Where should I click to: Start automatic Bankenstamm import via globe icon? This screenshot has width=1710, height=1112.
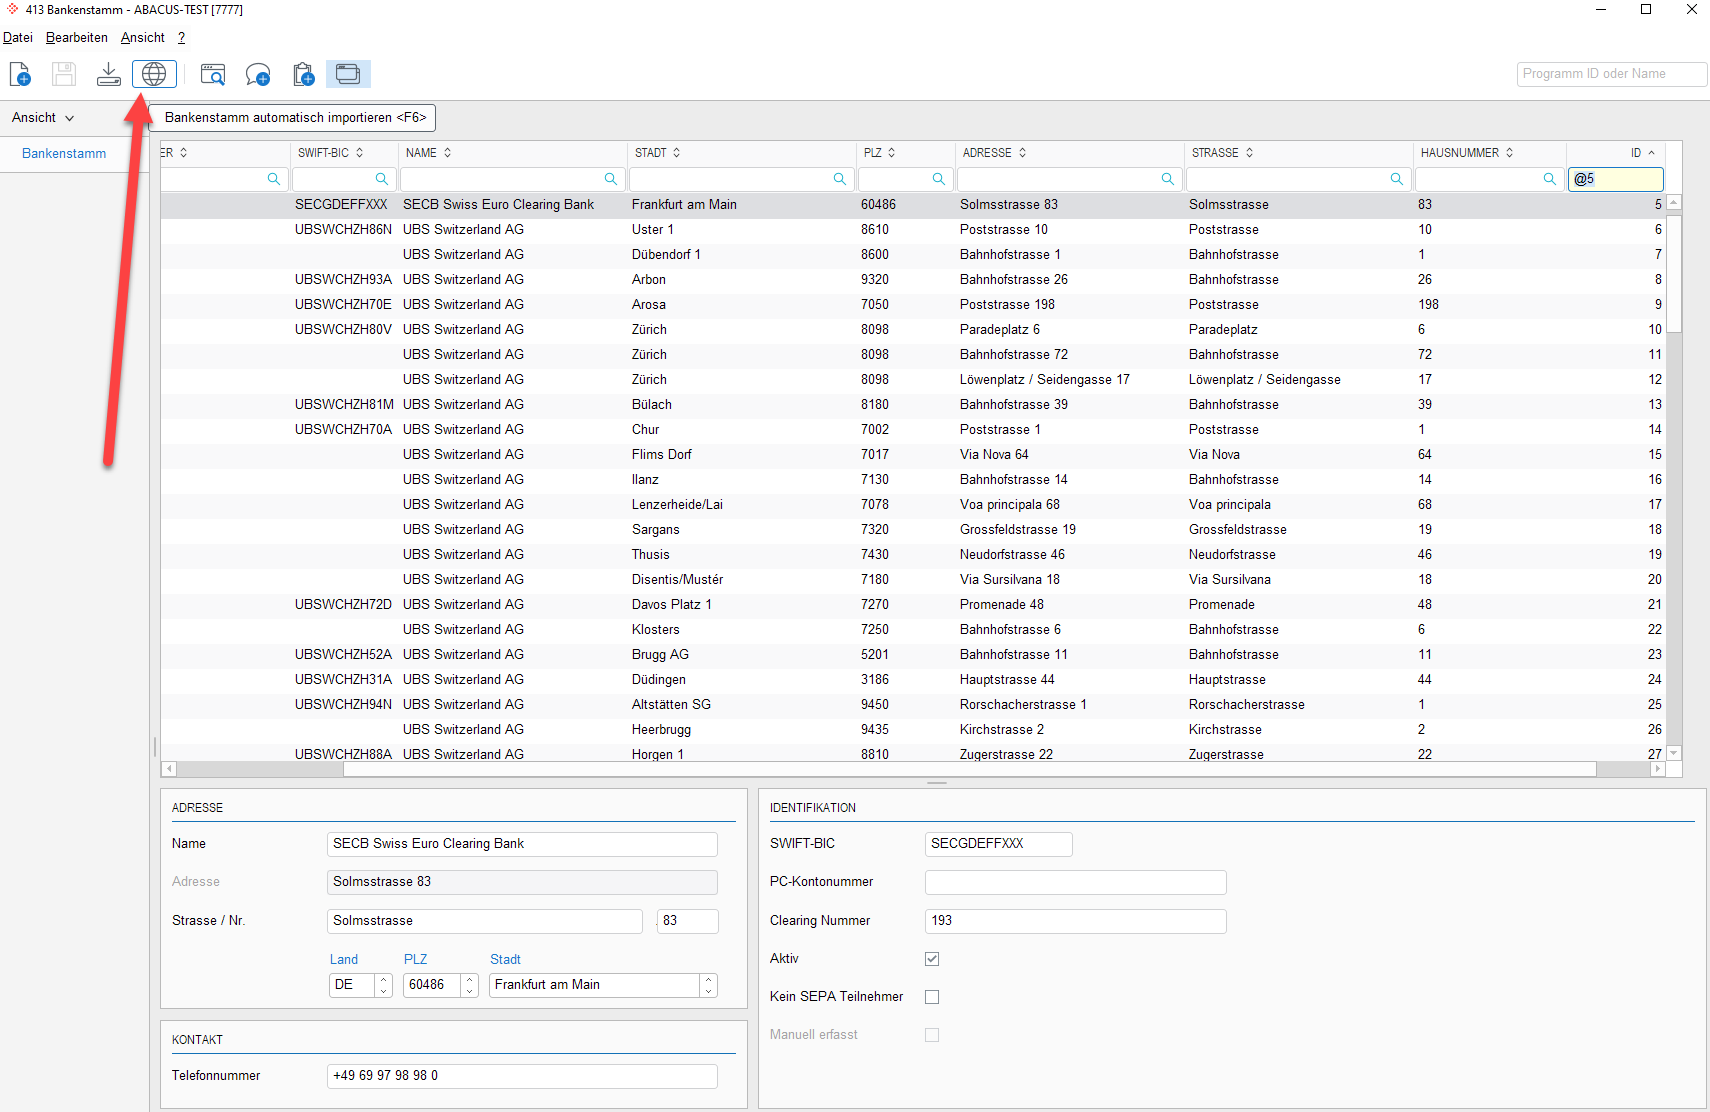154,74
